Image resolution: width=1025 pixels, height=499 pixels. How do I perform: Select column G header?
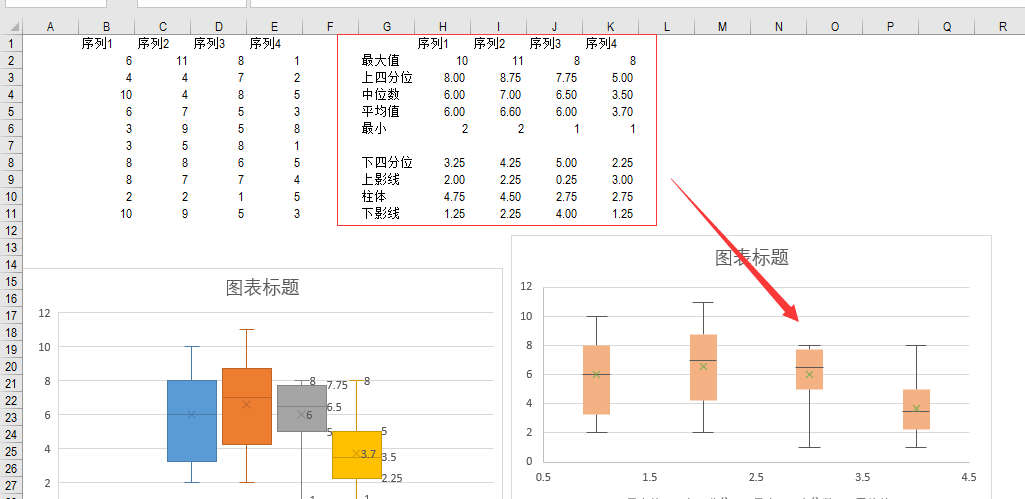387,27
